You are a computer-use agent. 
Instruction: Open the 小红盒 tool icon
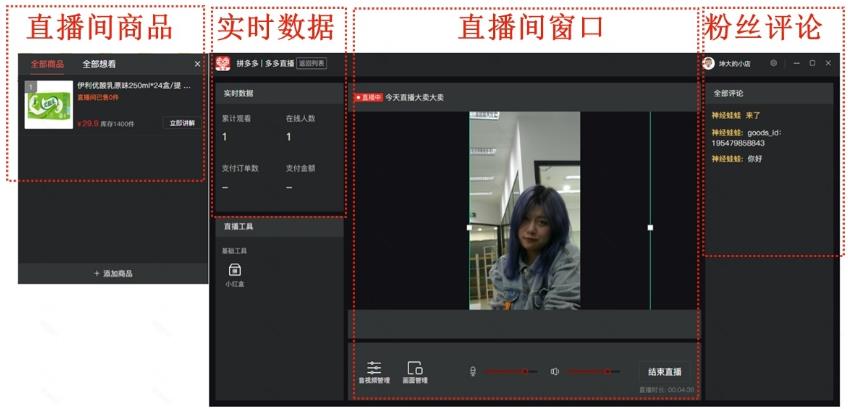(x=235, y=270)
